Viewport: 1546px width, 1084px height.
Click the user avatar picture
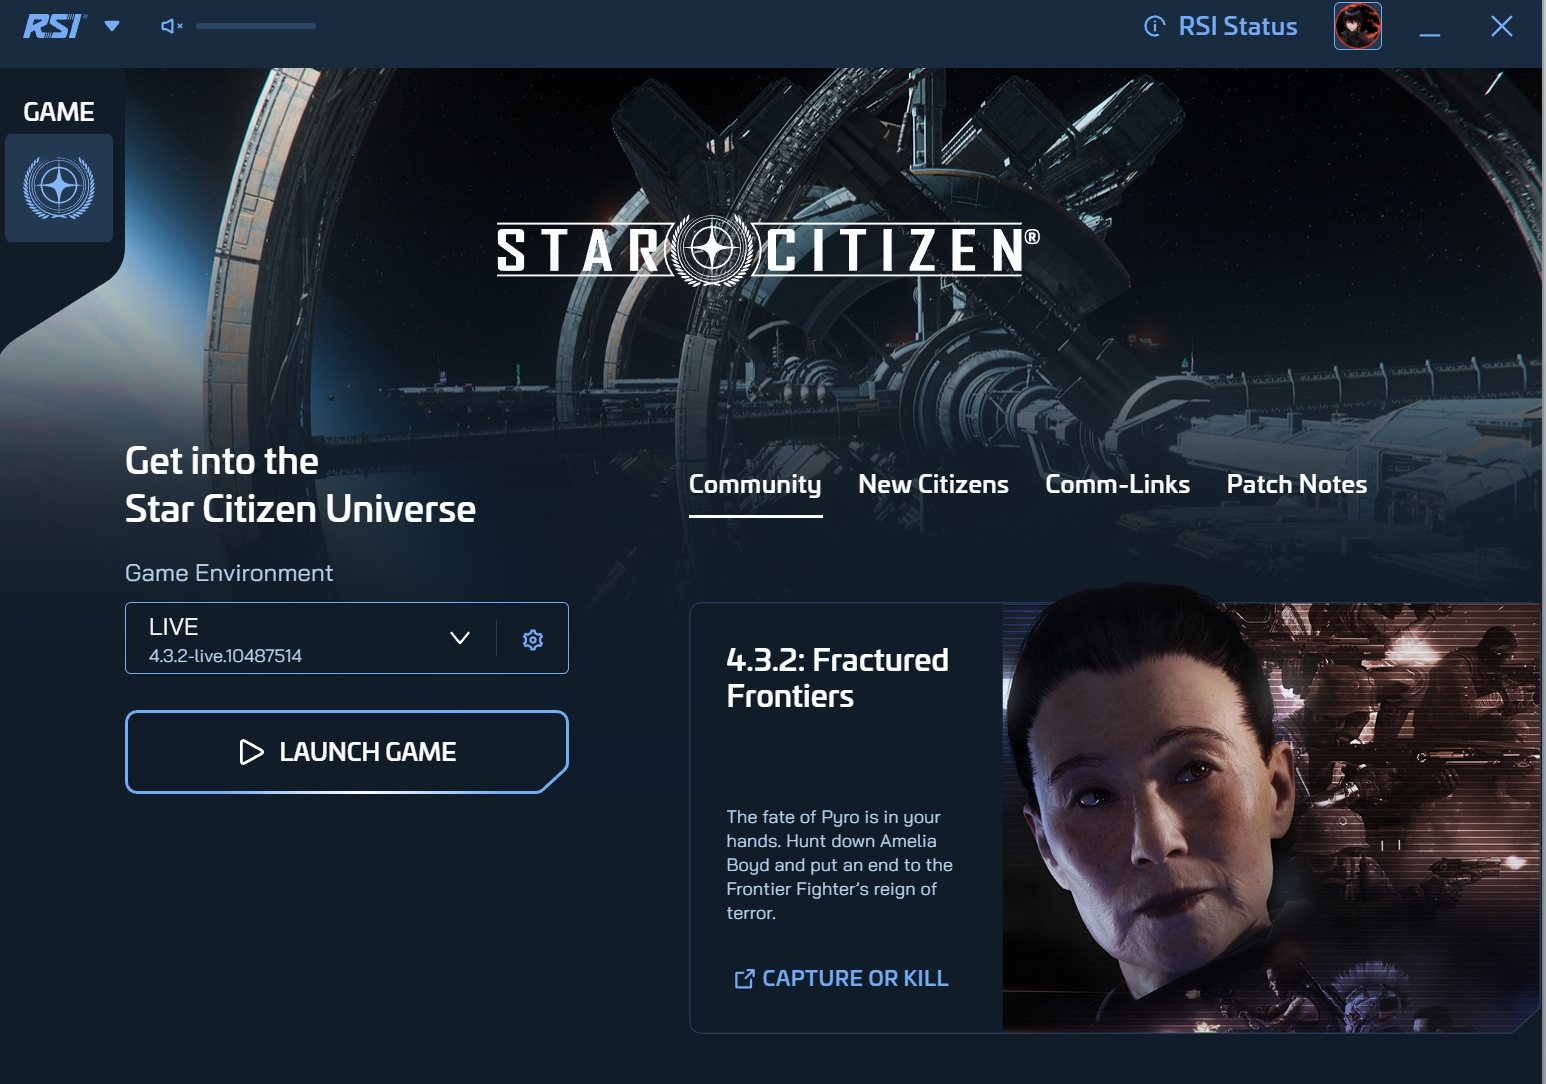(x=1357, y=26)
